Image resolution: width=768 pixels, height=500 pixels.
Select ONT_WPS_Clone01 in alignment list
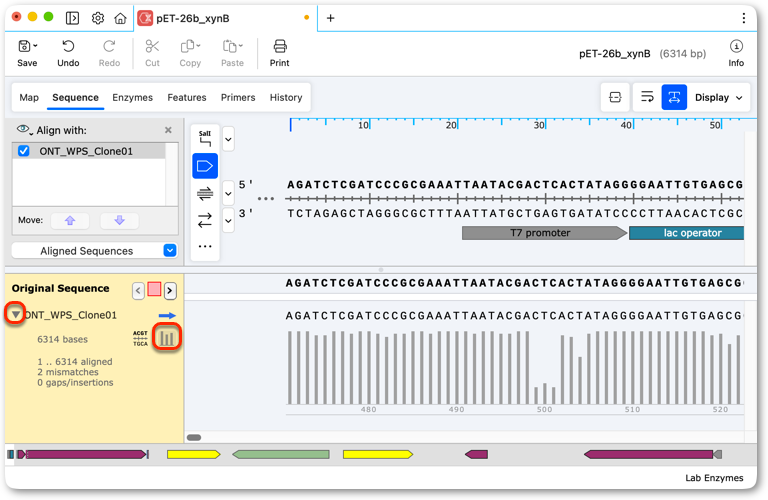tap(89, 151)
